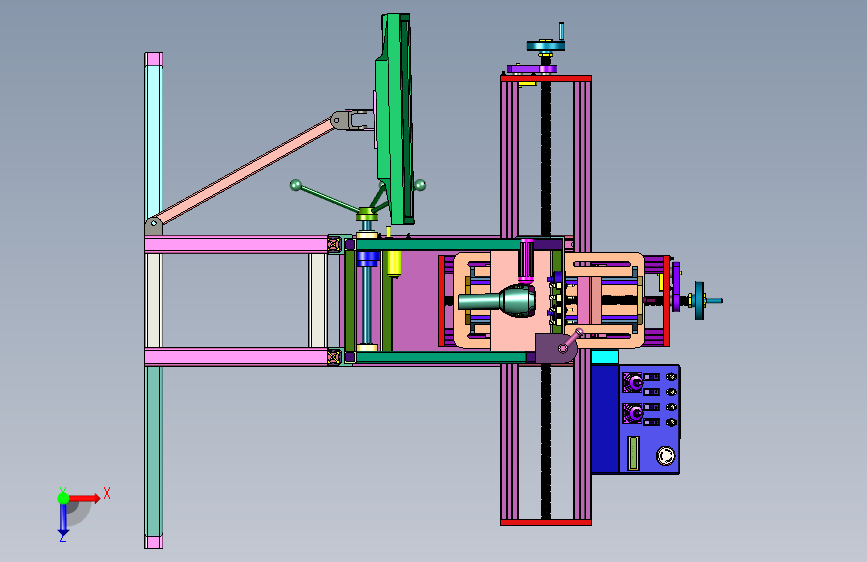This screenshot has width=867, height=562.
Task: Select the handwheel on the right side shaft
Action: 699,300
